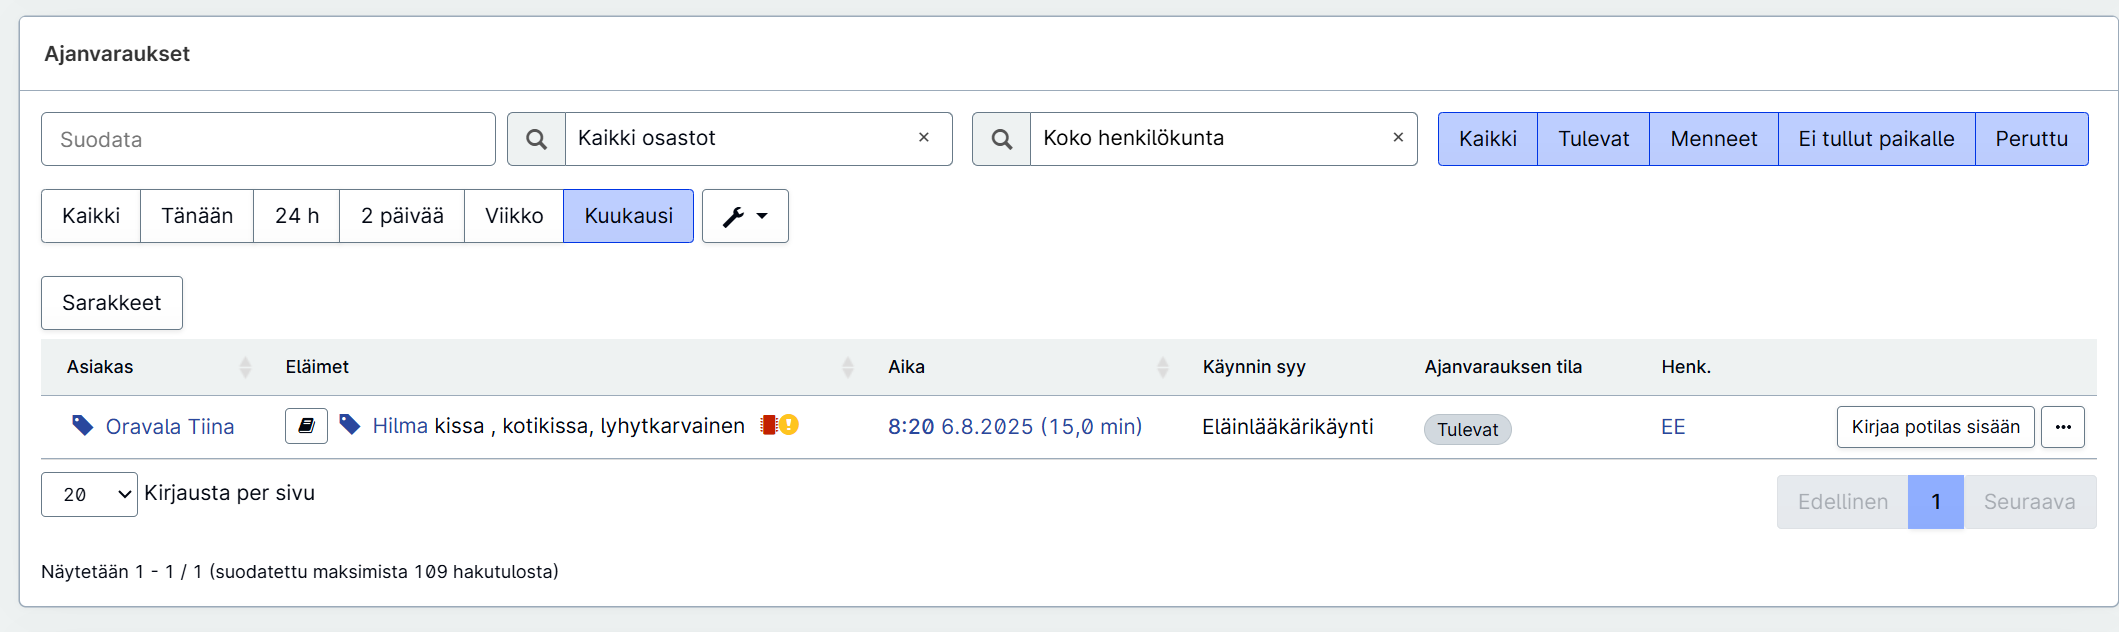
Task: Click the Ajanvaraukset panel title
Action: [117, 54]
